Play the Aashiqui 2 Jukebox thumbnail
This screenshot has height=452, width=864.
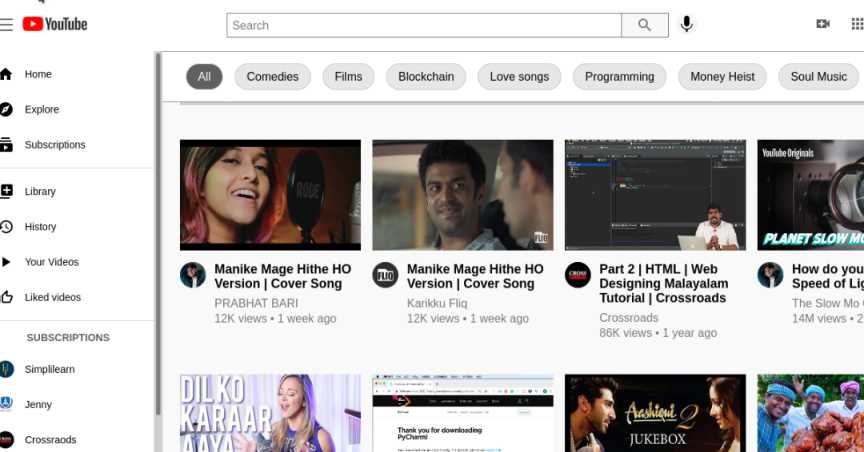pyautogui.click(x=655, y=413)
